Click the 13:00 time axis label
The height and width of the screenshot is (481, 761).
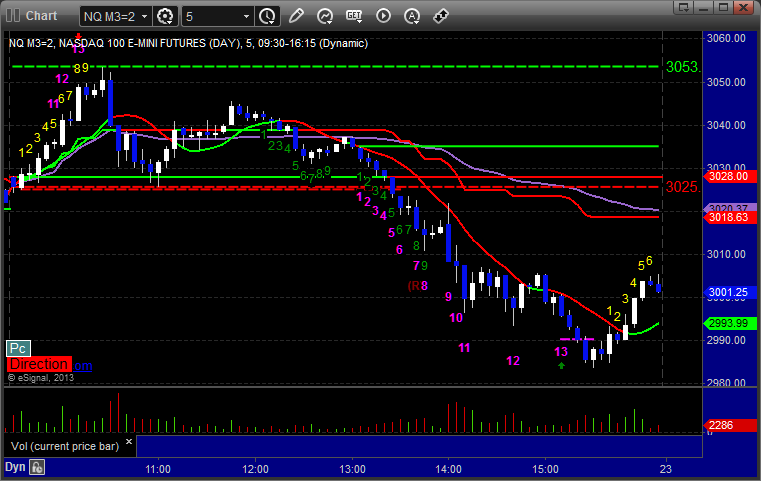(x=352, y=469)
